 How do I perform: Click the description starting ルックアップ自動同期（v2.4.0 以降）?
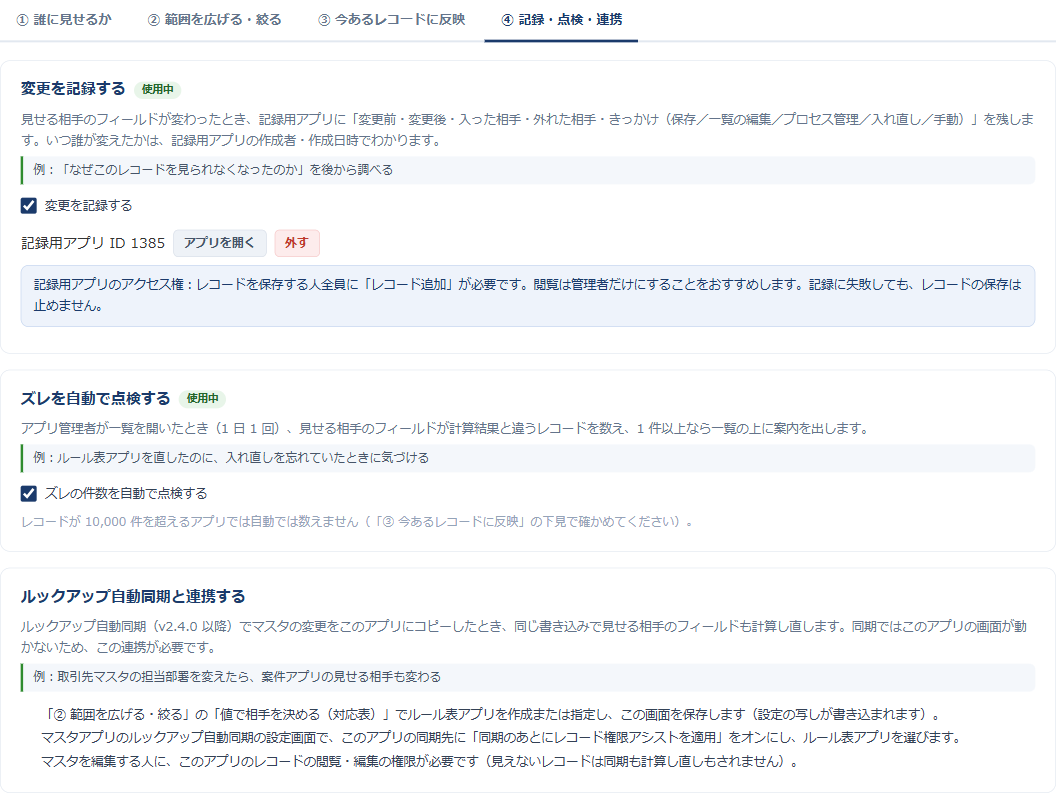click(524, 637)
